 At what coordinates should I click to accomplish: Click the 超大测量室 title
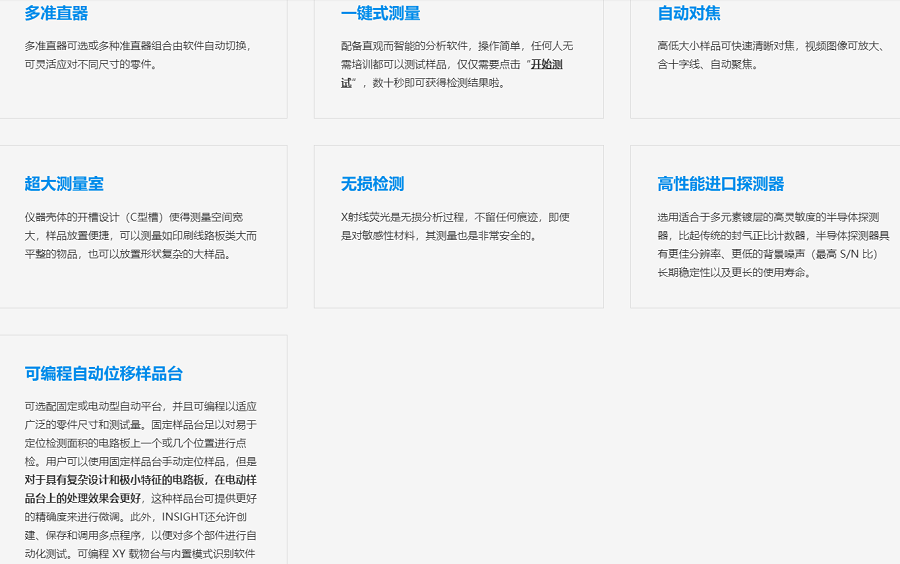pyautogui.click(x=64, y=184)
